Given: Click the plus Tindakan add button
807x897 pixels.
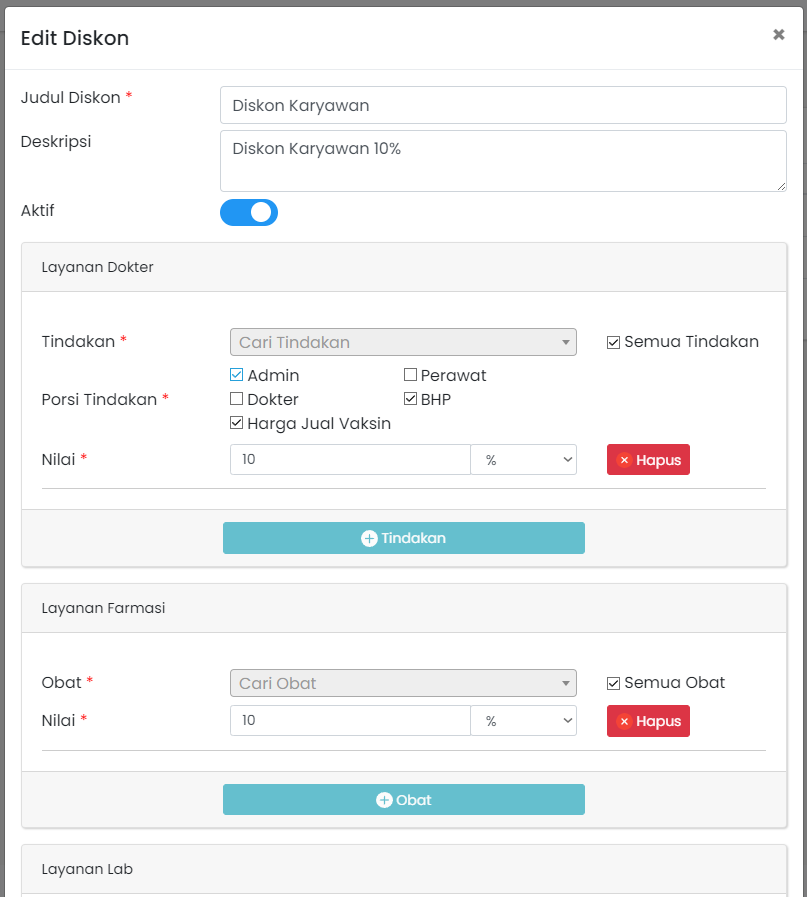Looking at the screenshot, I should [x=403, y=538].
